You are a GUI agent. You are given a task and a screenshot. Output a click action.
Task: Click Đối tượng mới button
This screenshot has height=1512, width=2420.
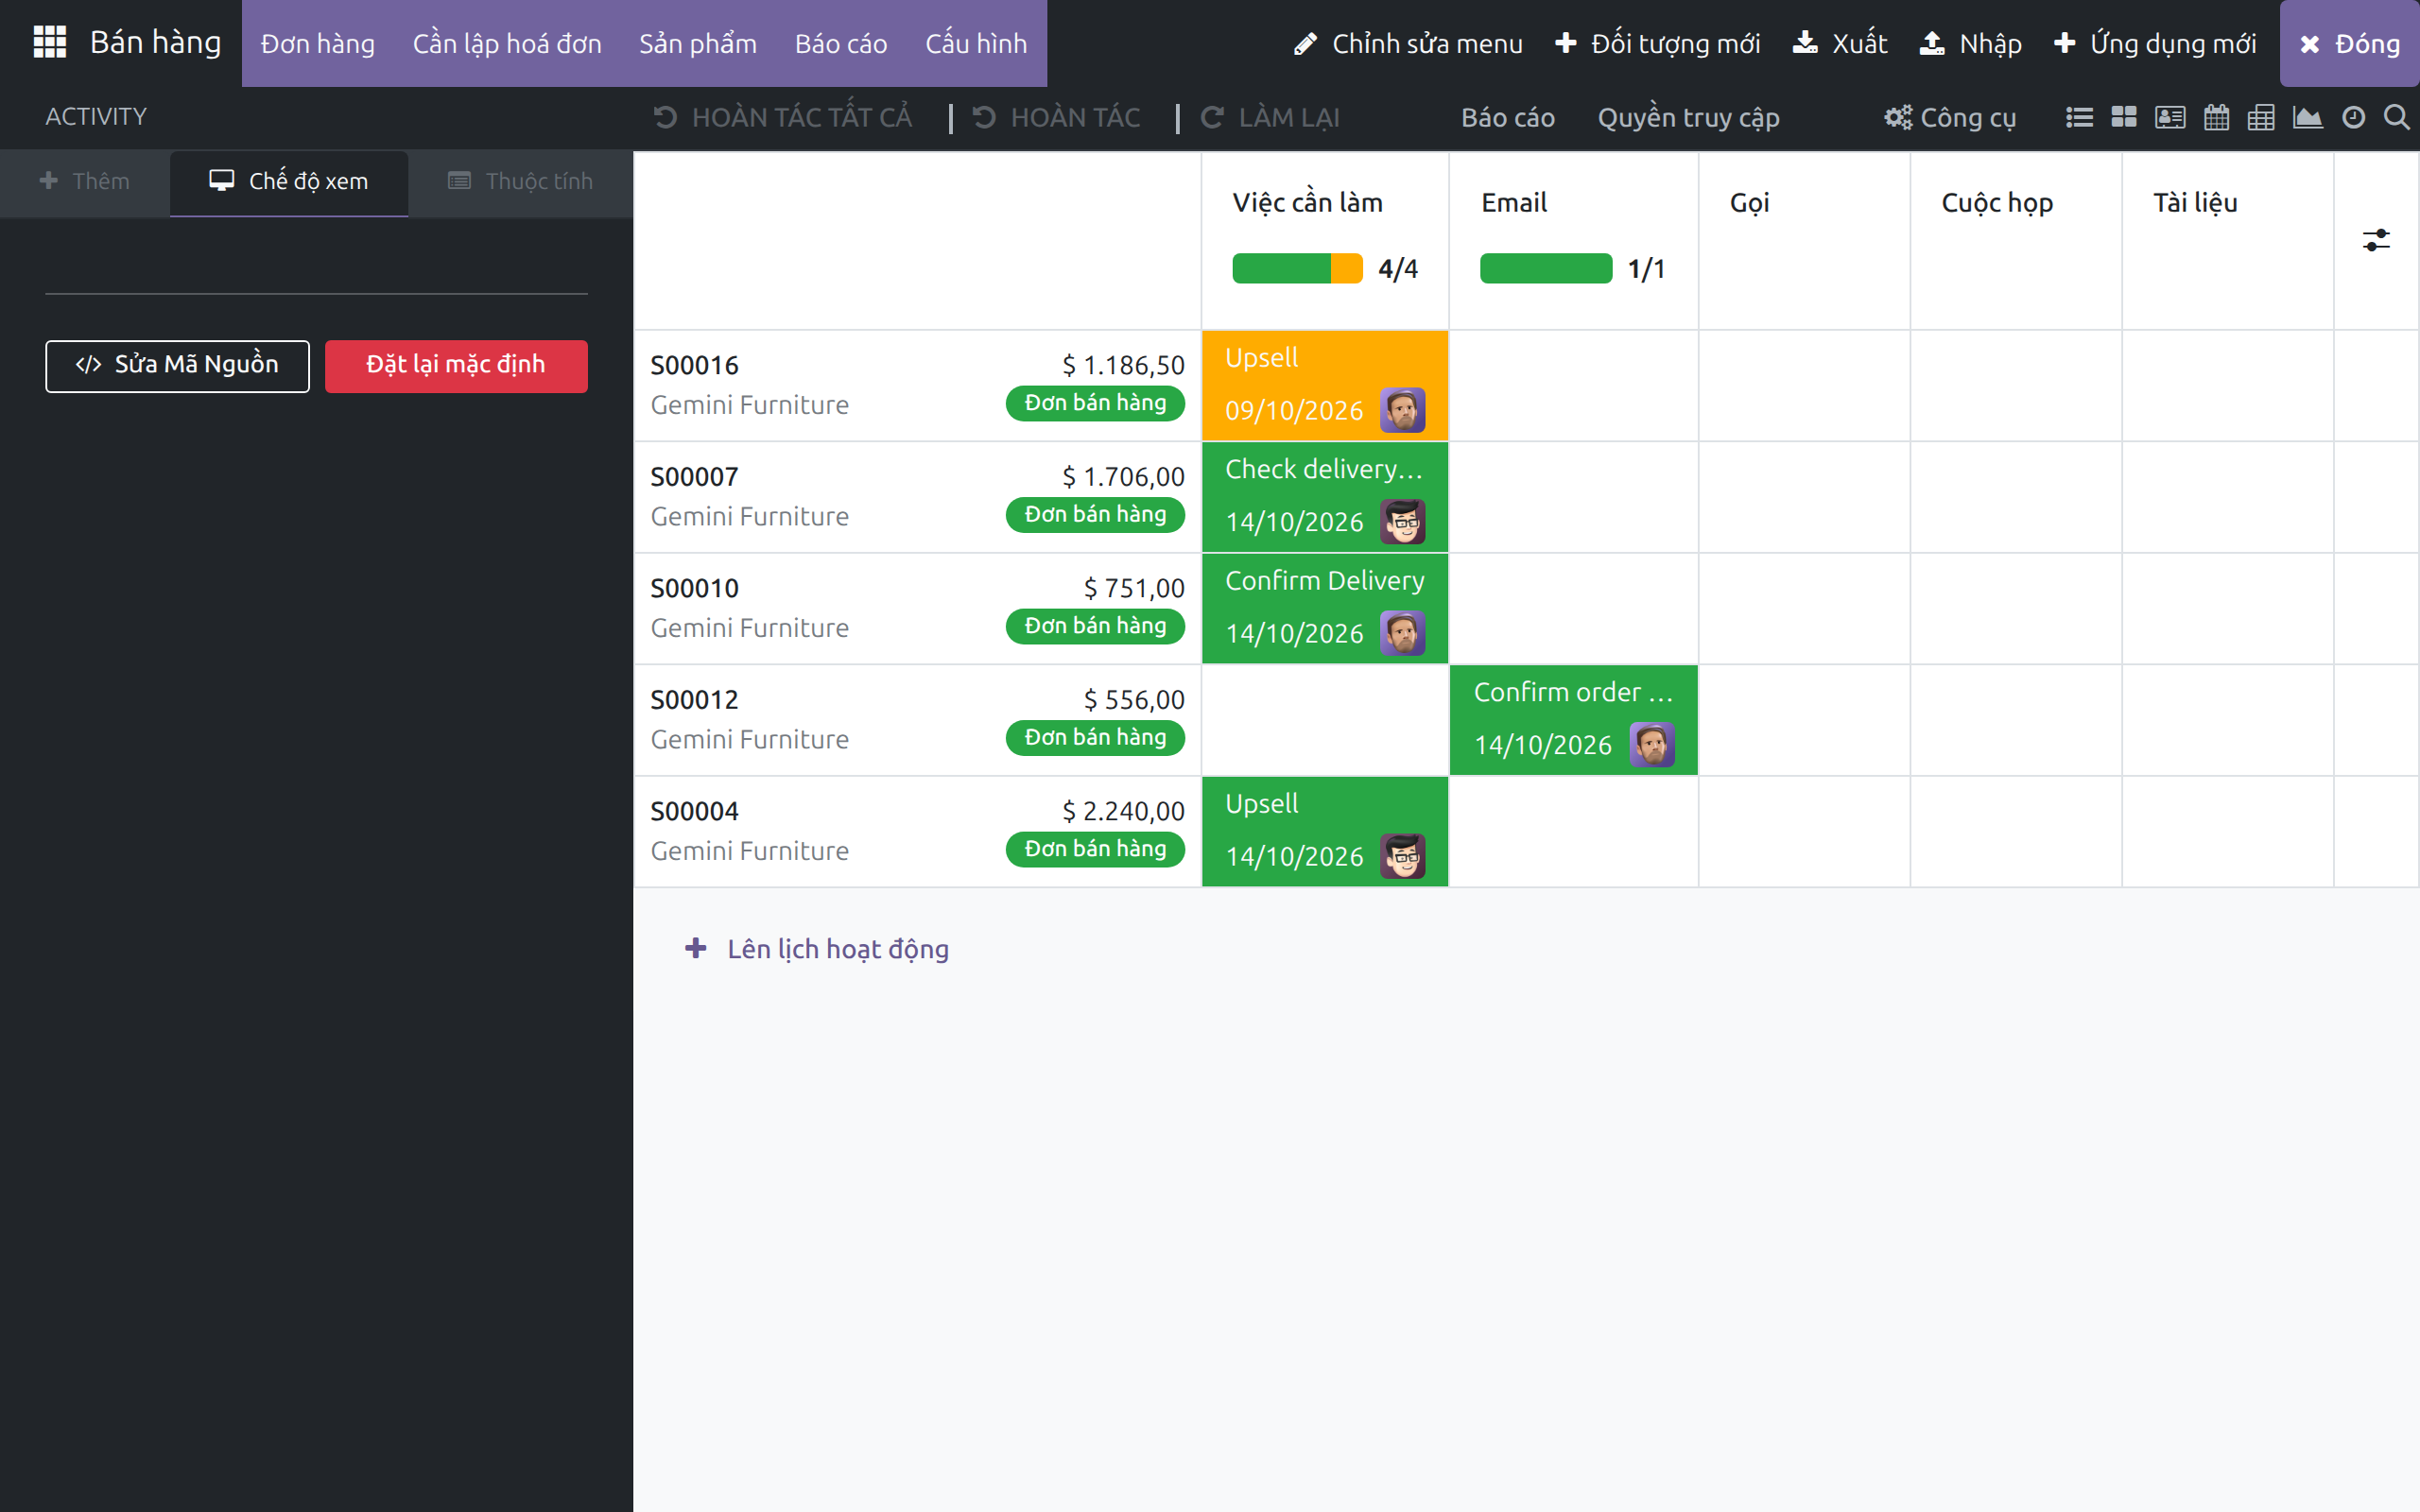[1658, 43]
